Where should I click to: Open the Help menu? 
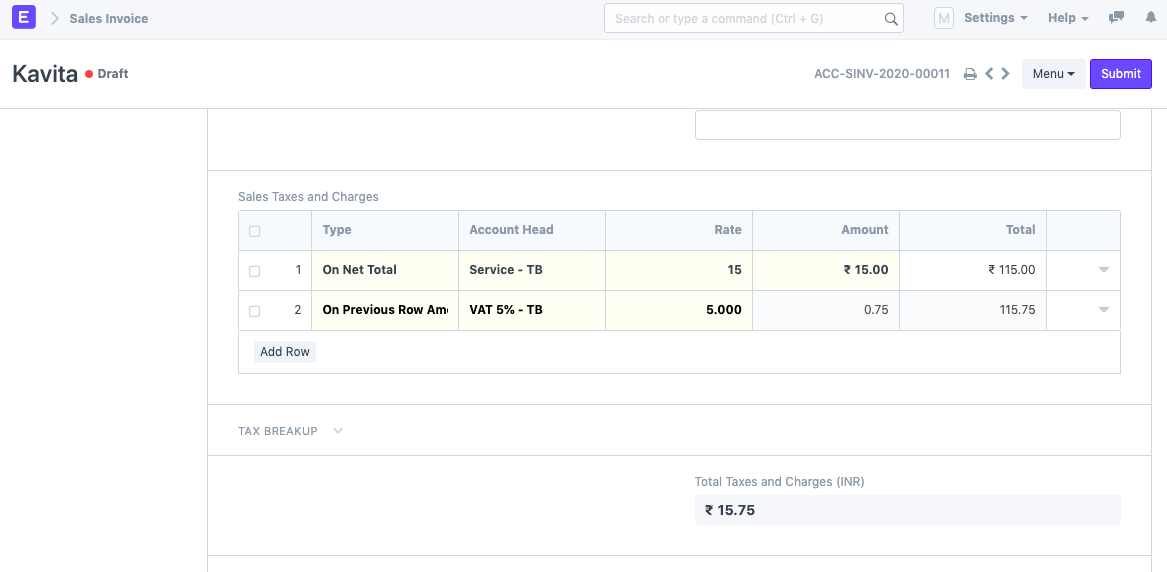tap(1067, 18)
